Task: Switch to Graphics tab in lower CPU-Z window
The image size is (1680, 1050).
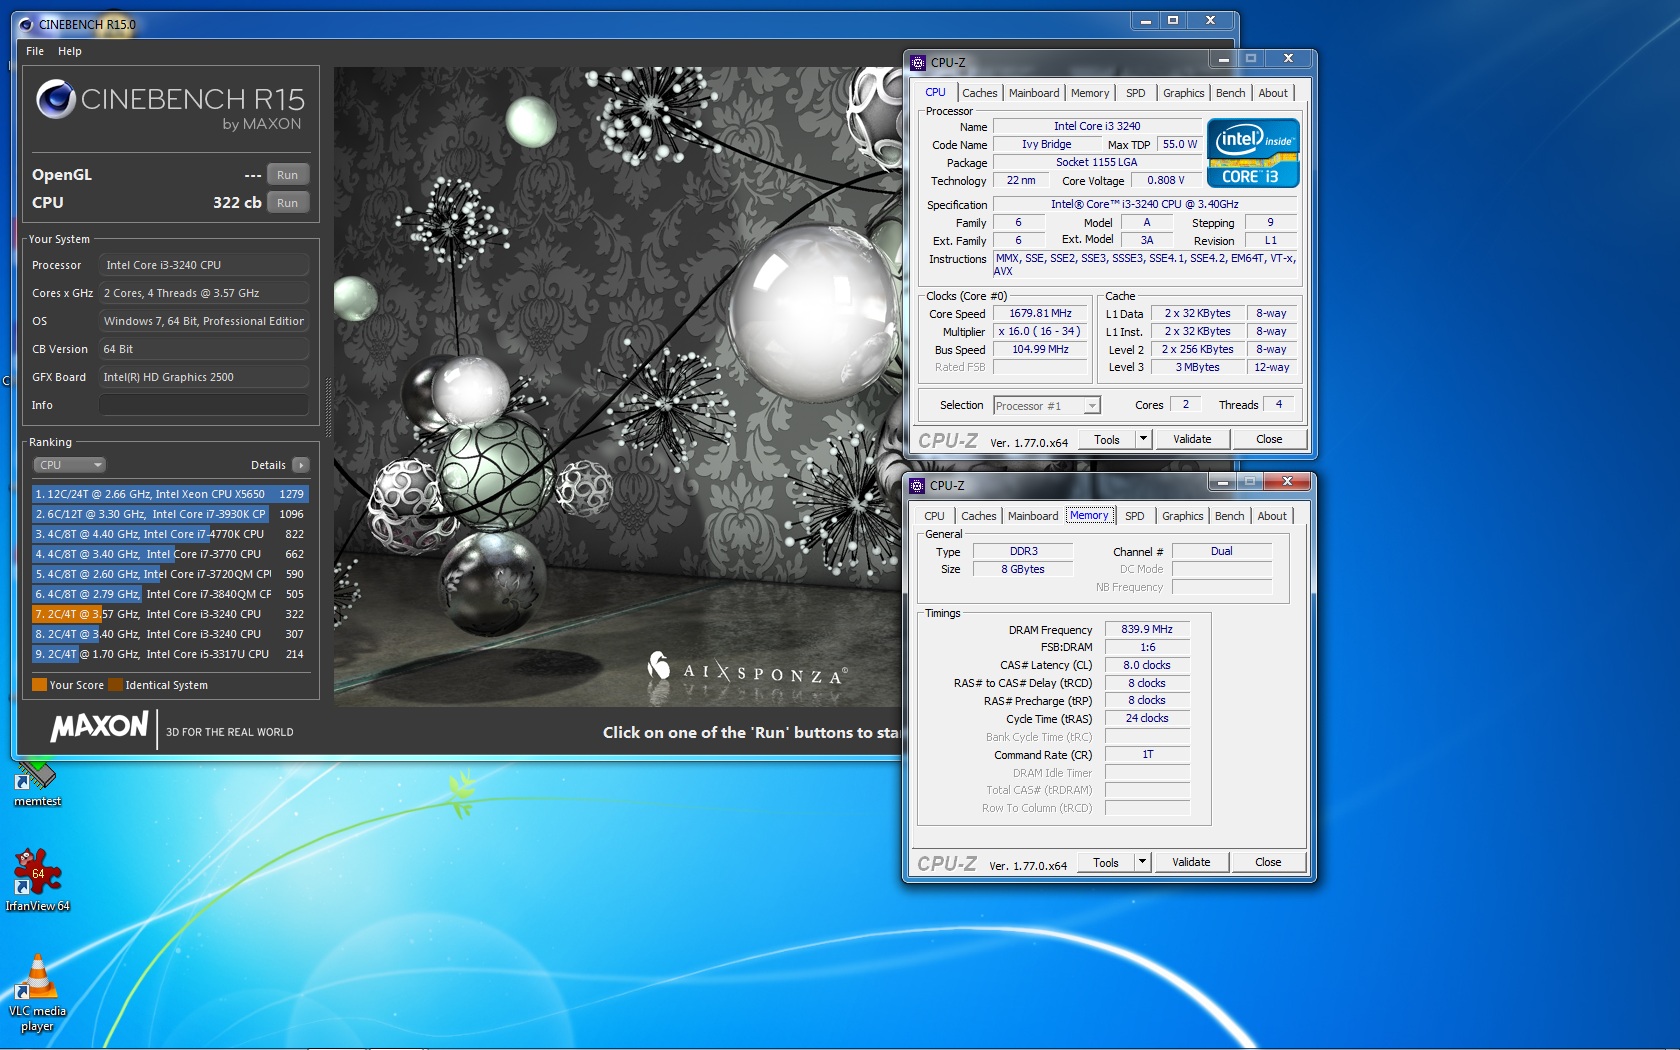Action: (1183, 516)
